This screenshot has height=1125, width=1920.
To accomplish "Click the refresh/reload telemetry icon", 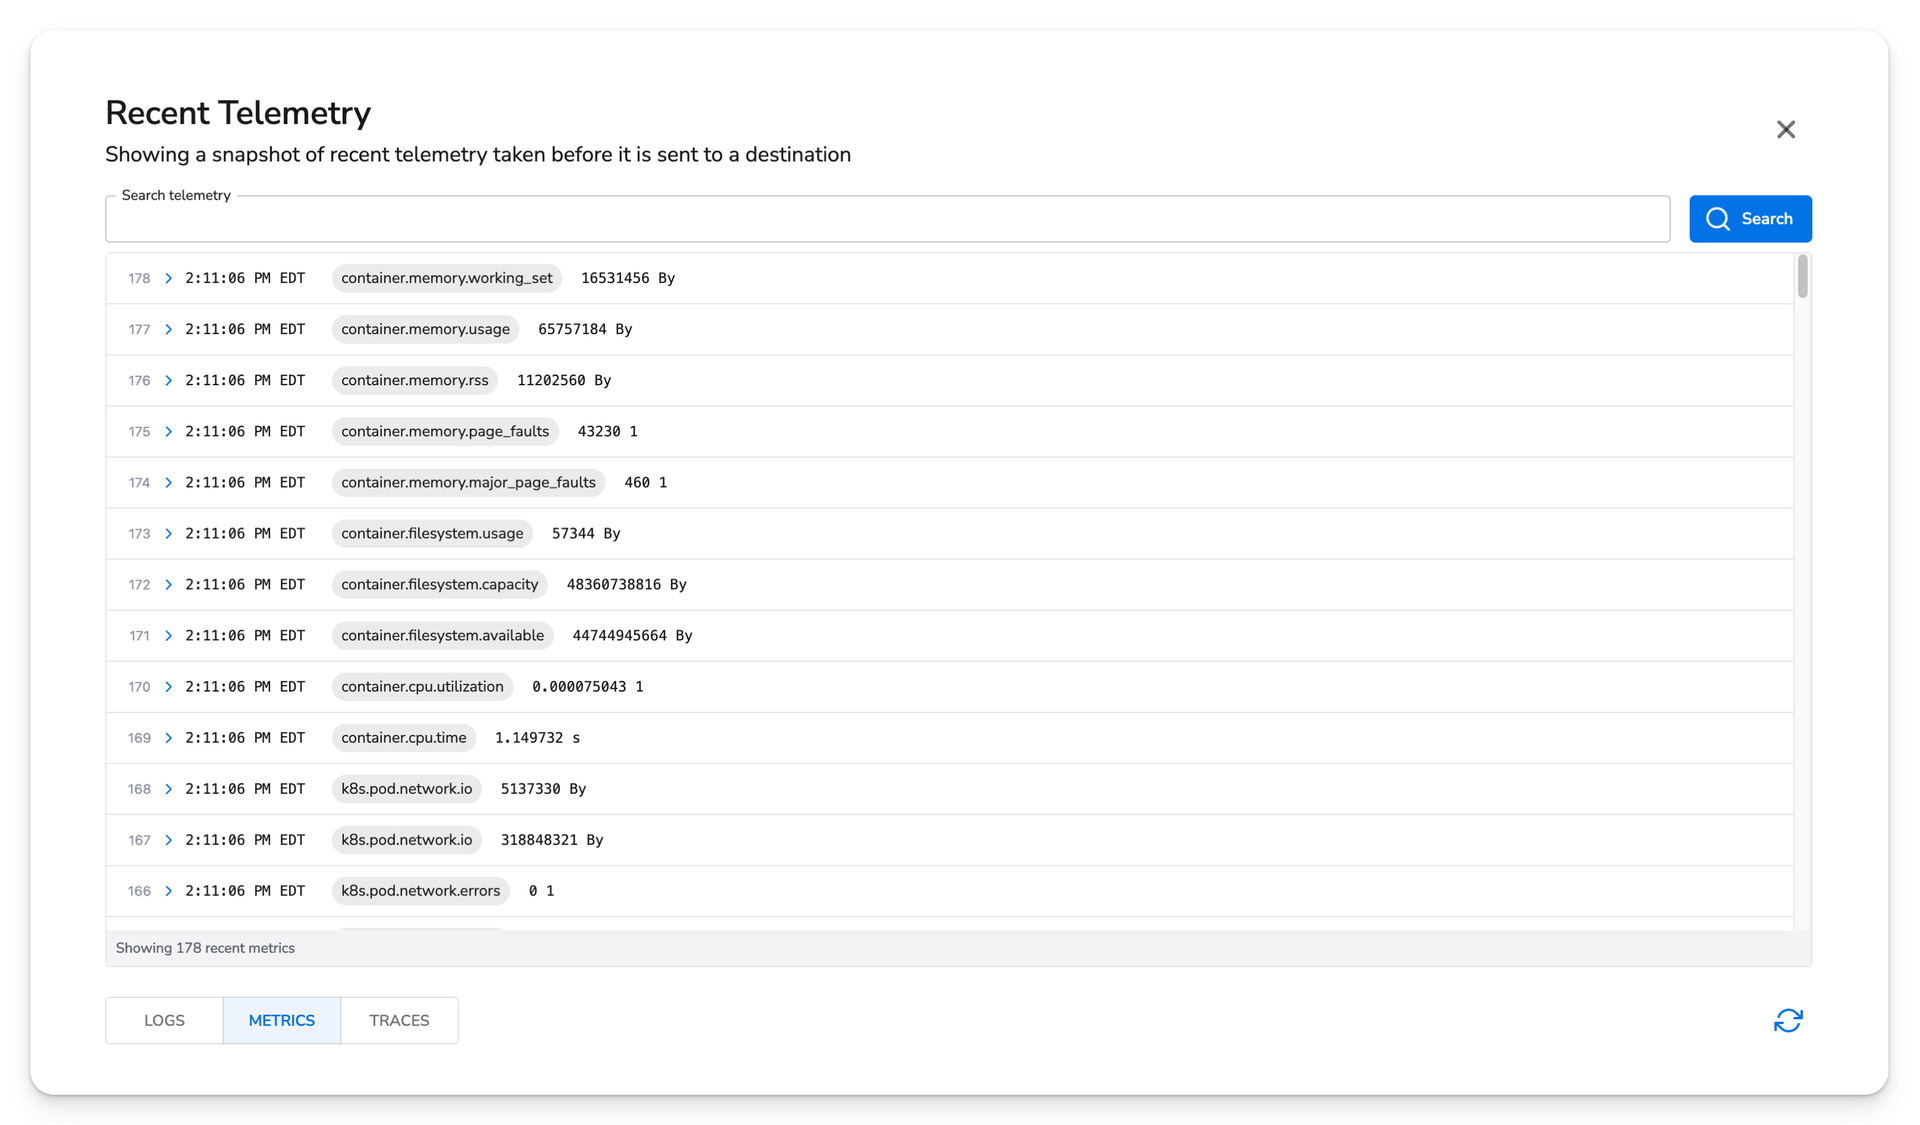I will [1787, 1021].
